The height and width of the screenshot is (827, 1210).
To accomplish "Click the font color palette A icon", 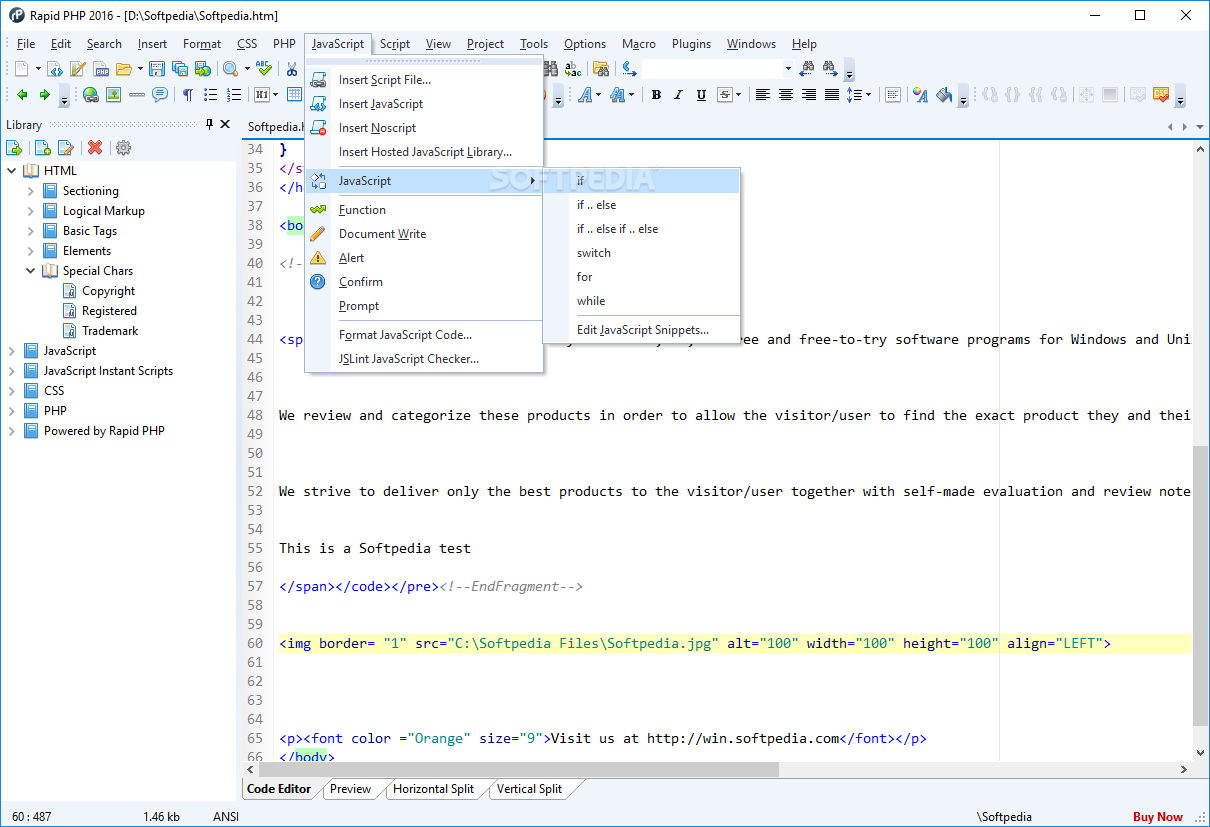I will click(919, 95).
